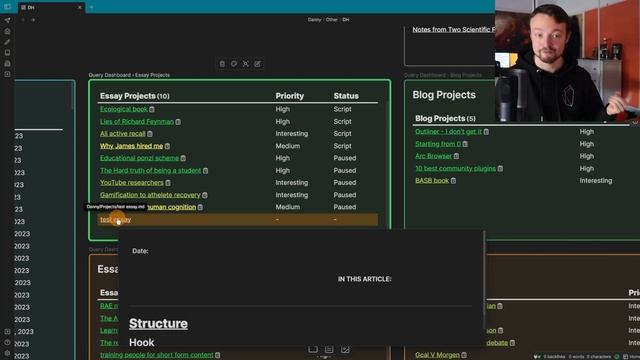Screen dimensions: 640x360
Task: Click the file icon beside All active recall
Action: pos(150,134)
